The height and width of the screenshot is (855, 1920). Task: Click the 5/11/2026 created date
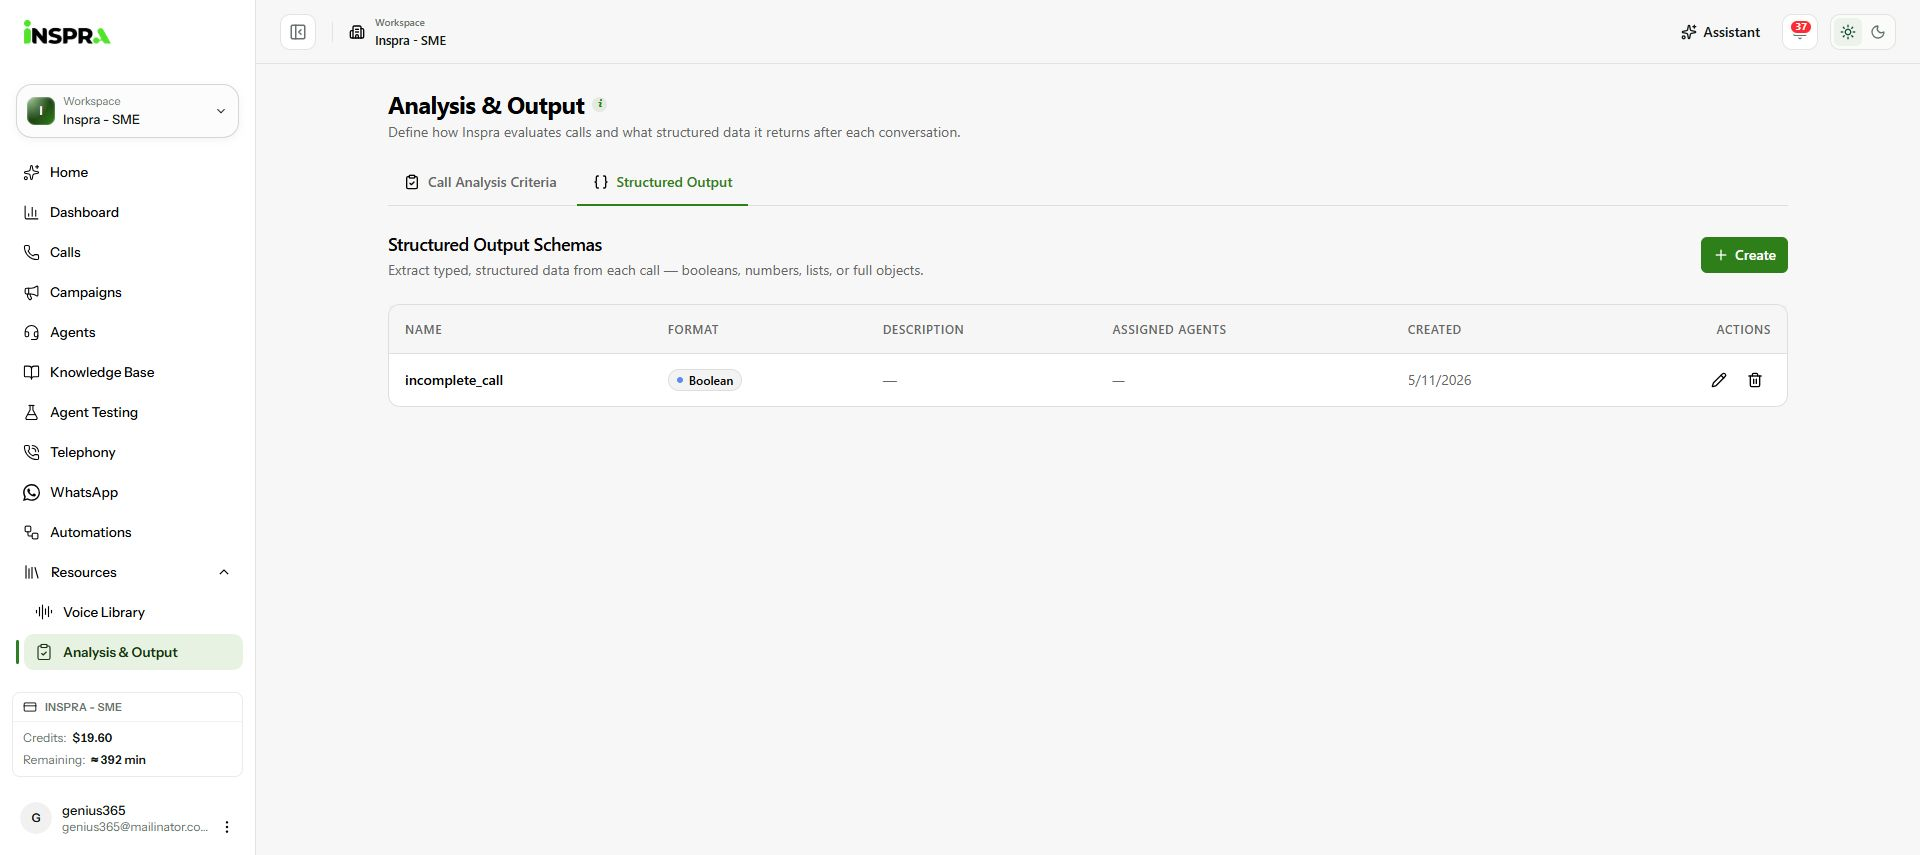[1439, 380]
